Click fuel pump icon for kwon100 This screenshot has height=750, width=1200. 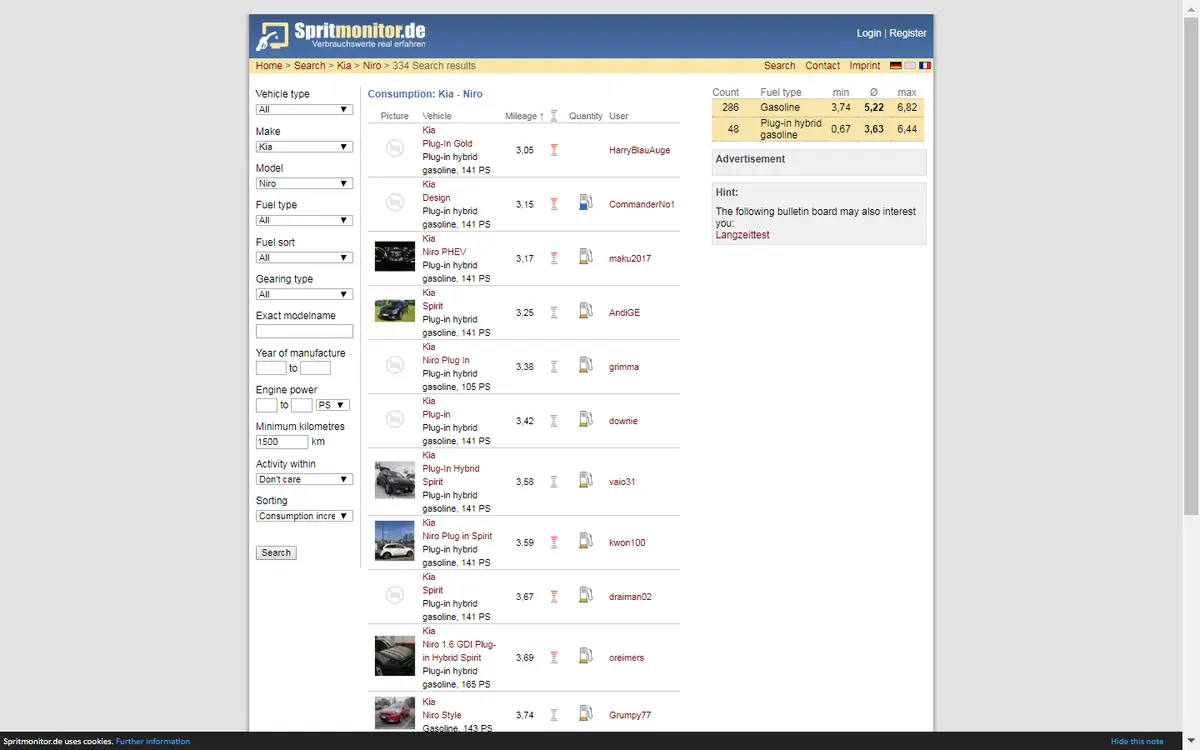pos(586,541)
